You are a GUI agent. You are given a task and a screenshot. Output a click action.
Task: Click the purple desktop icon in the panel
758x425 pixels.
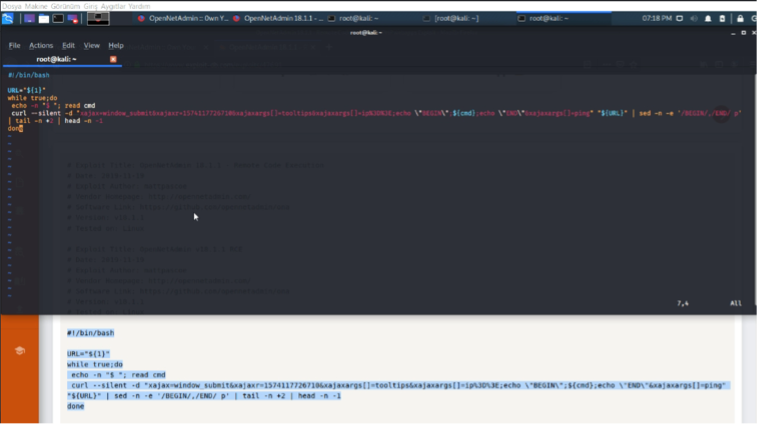pyautogui.click(x=29, y=18)
